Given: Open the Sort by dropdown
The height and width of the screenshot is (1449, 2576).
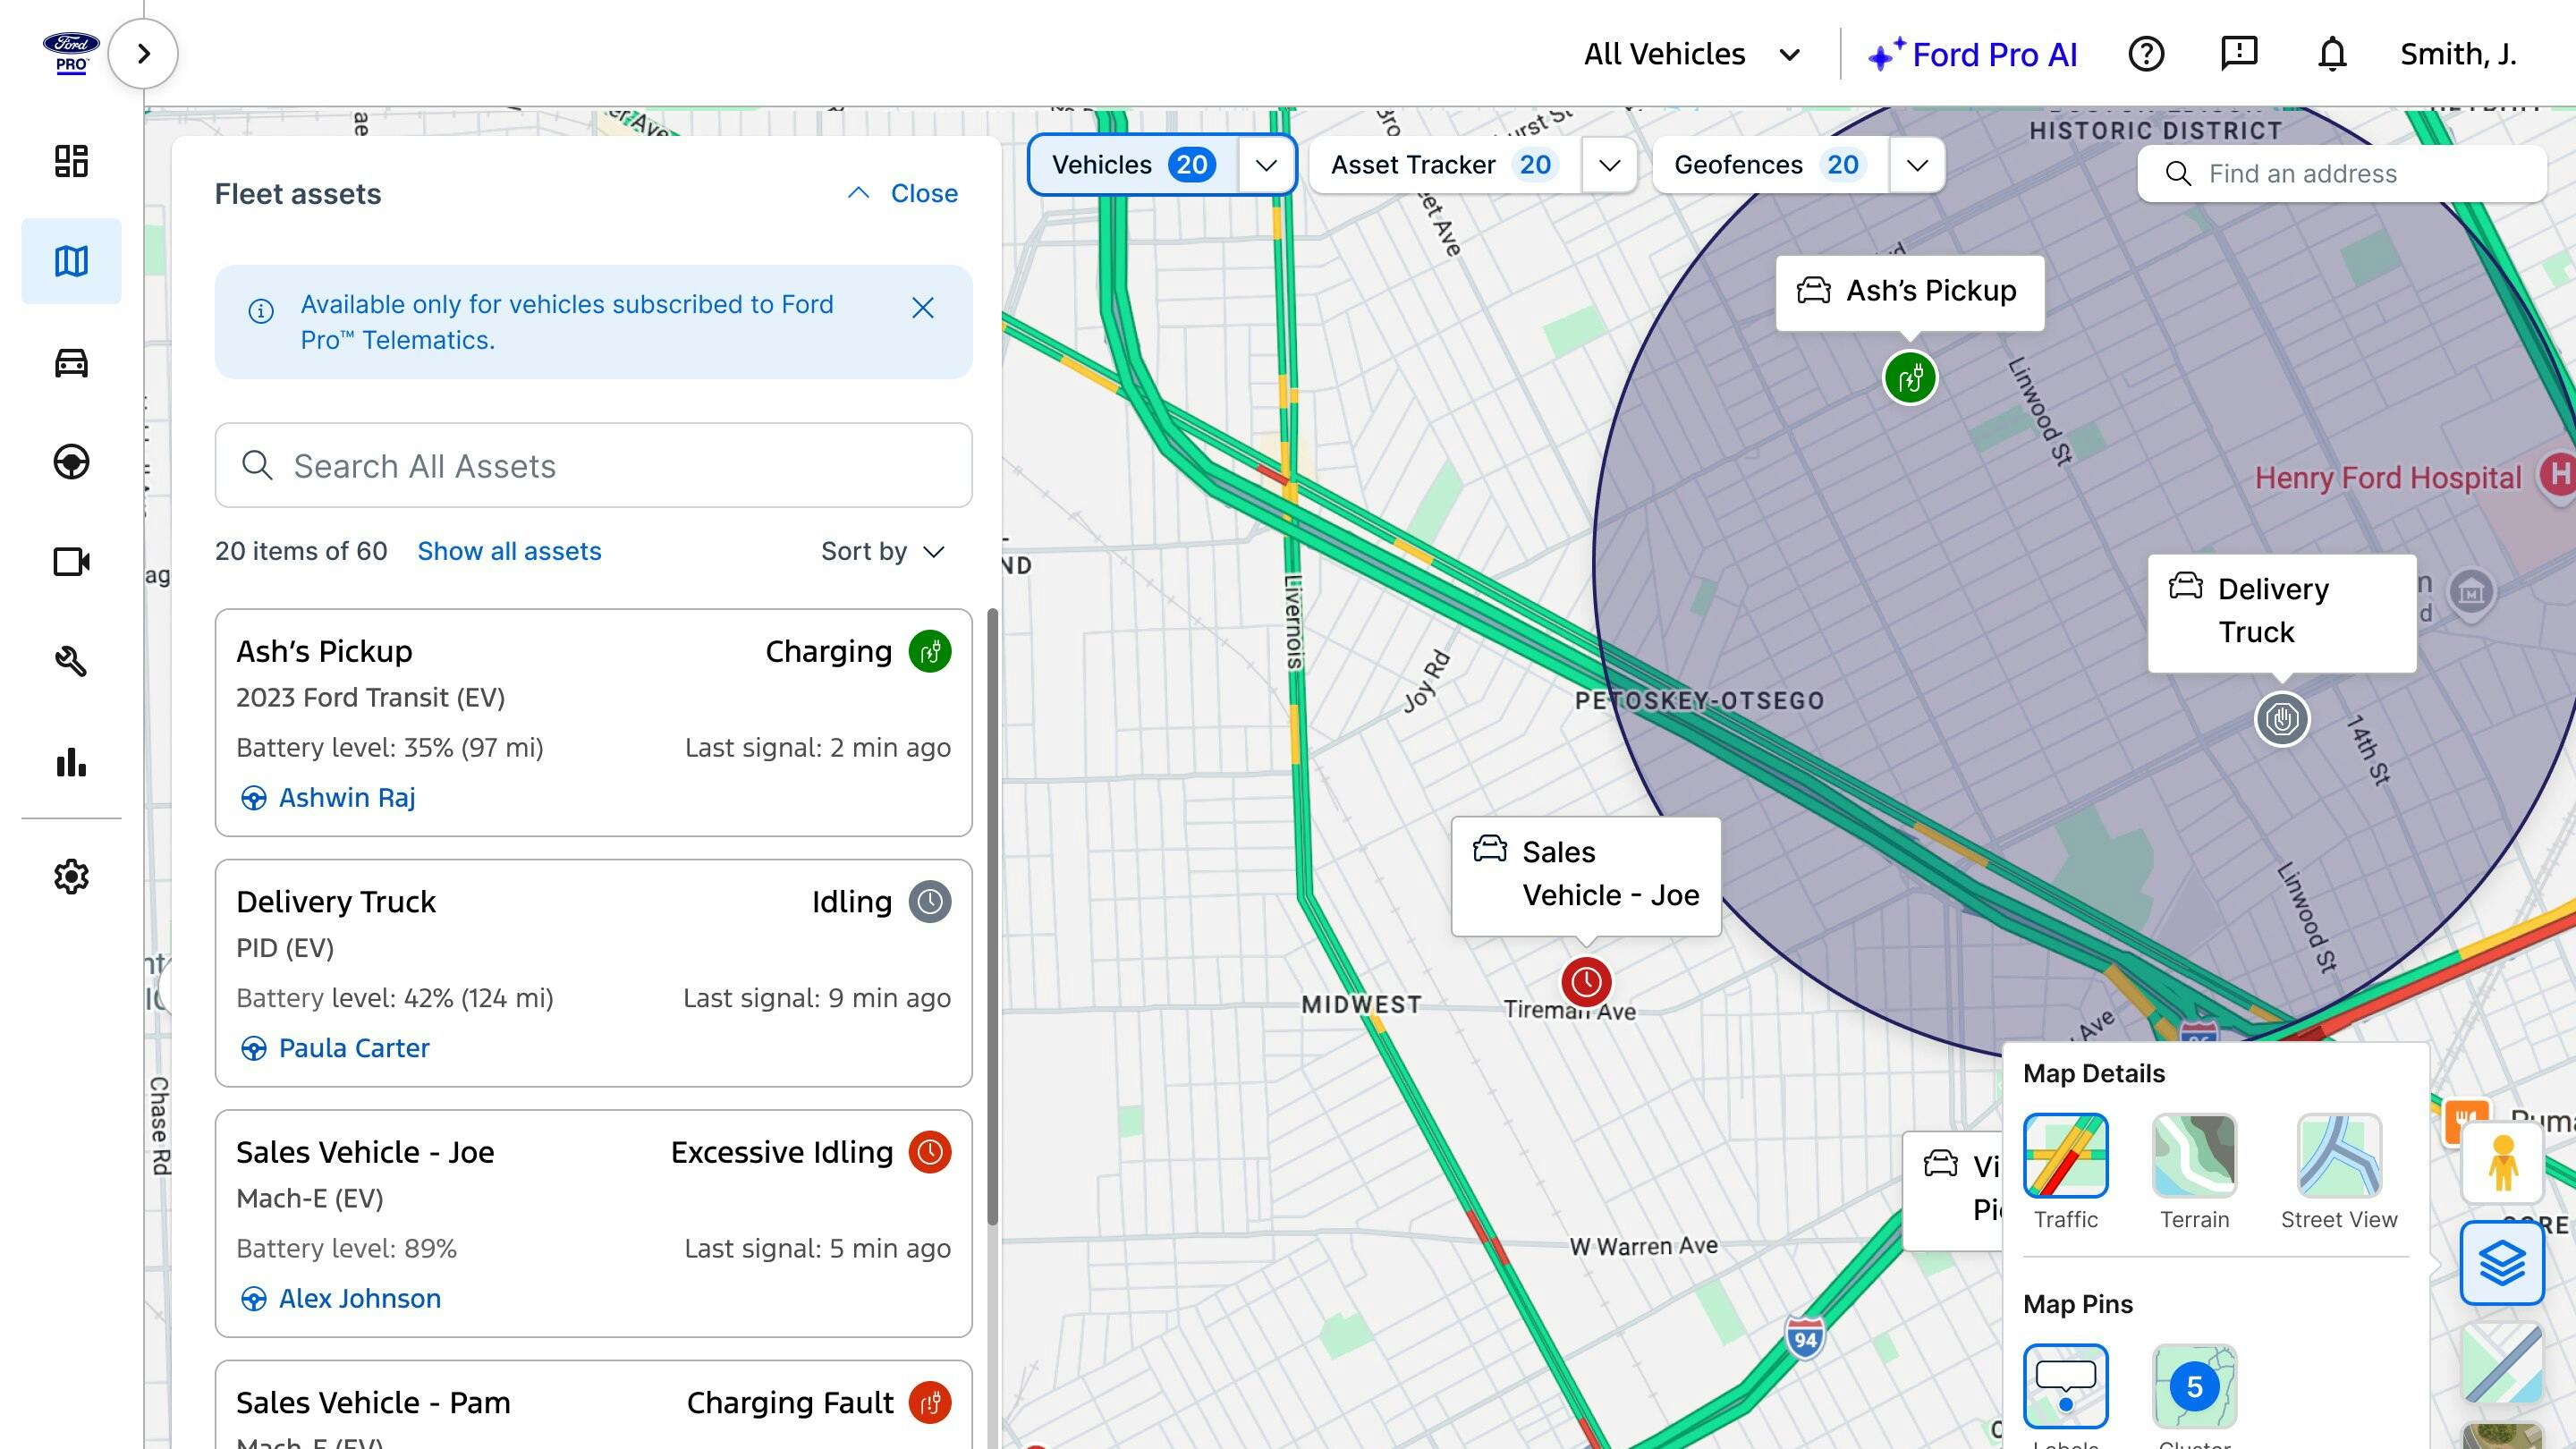Looking at the screenshot, I should pos(883,552).
